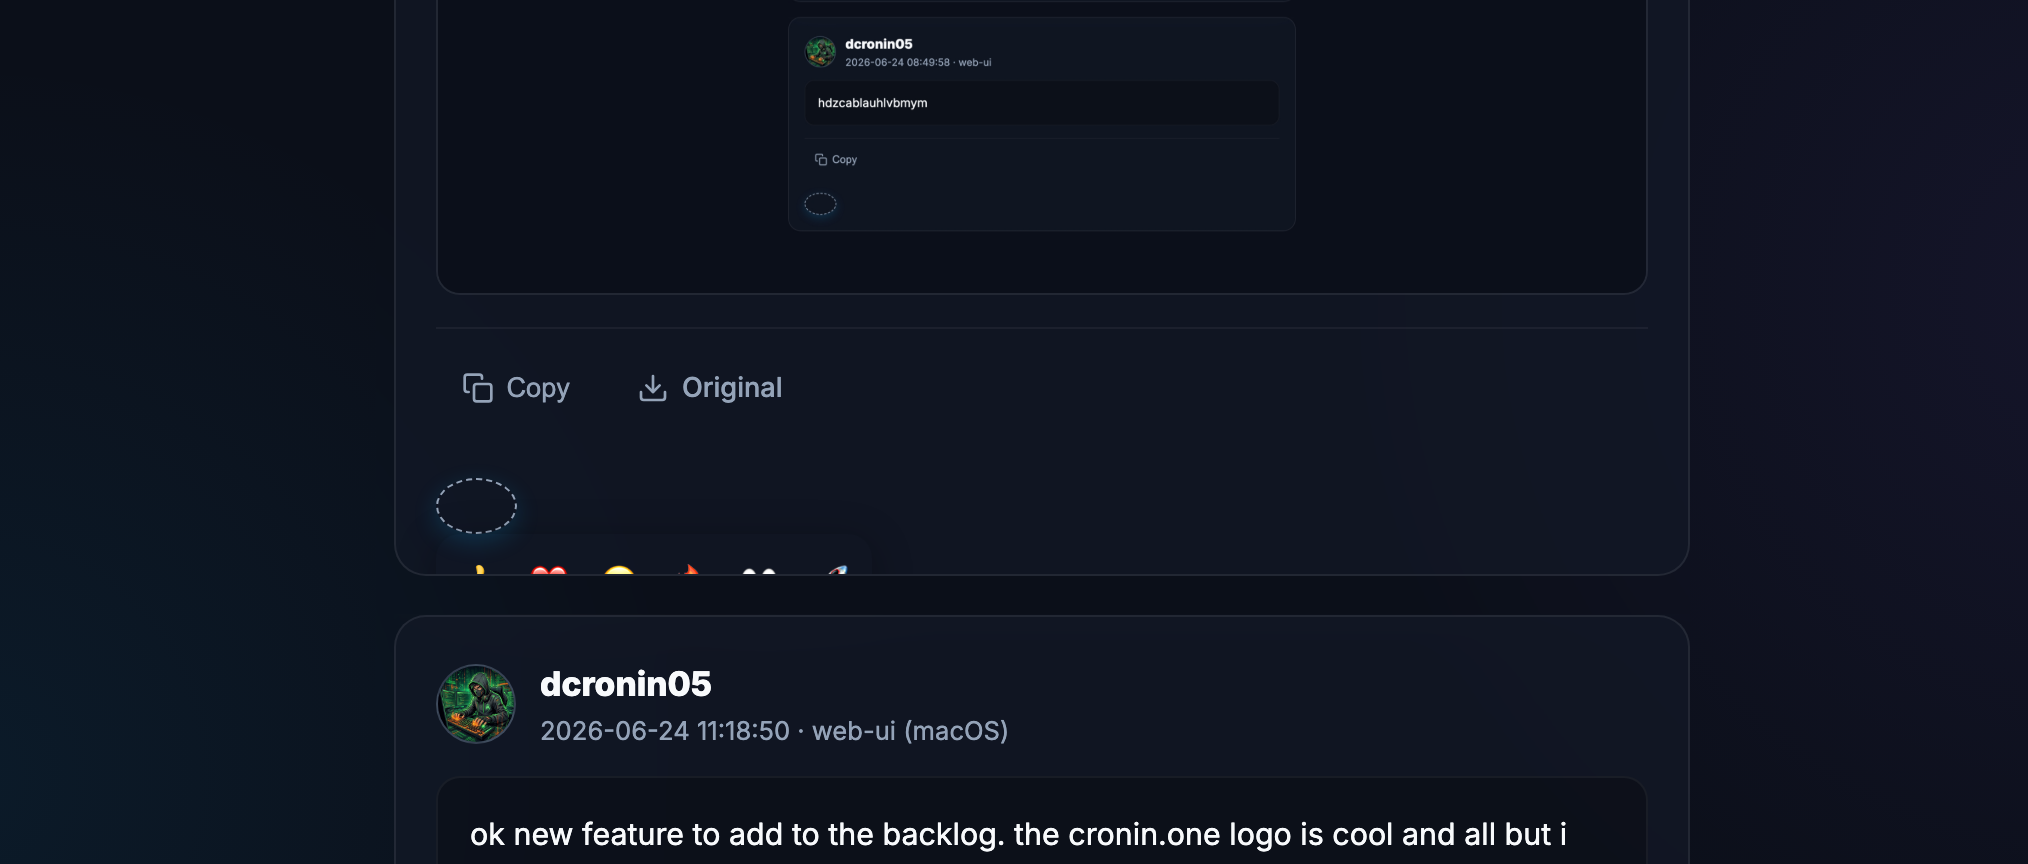The height and width of the screenshot is (864, 2028).
Task: Select the web-ui (macOS) client label
Action: (x=910, y=731)
